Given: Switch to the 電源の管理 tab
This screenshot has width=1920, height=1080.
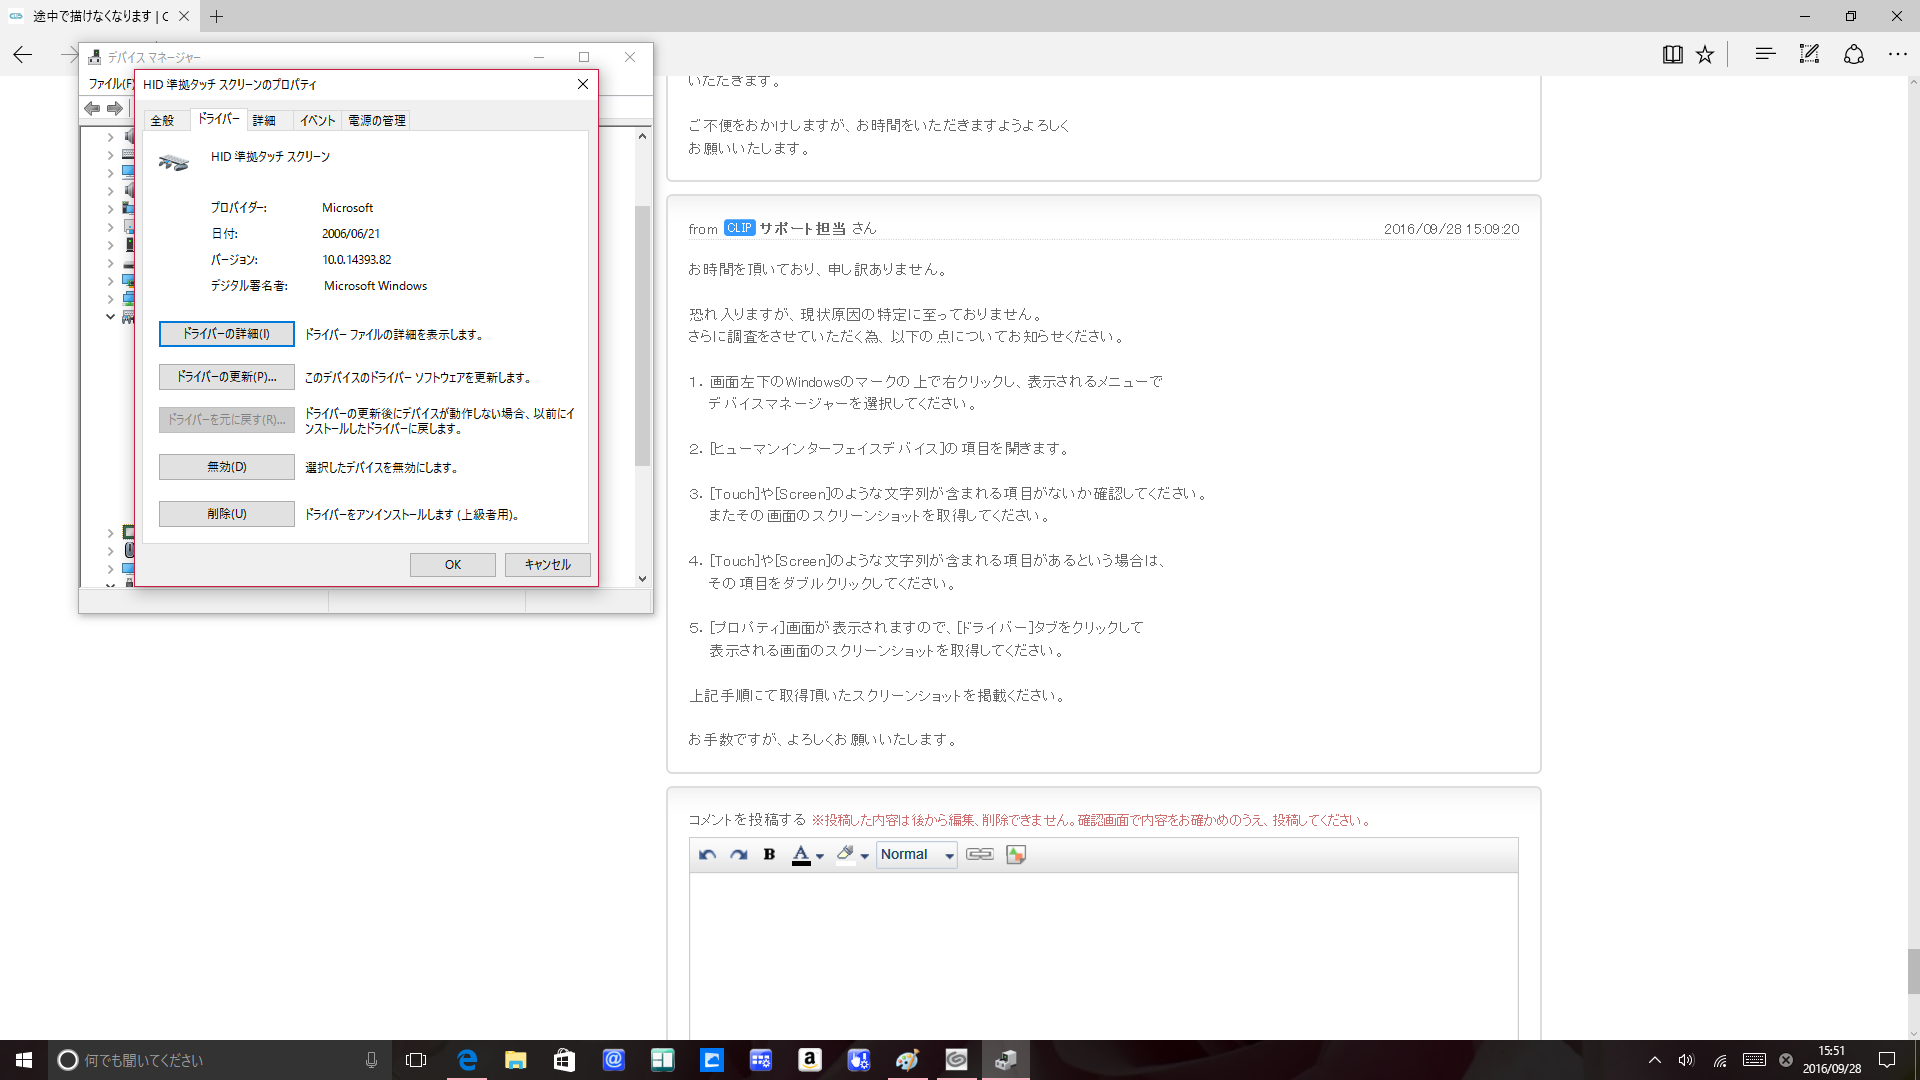Looking at the screenshot, I should click(x=377, y=121).
